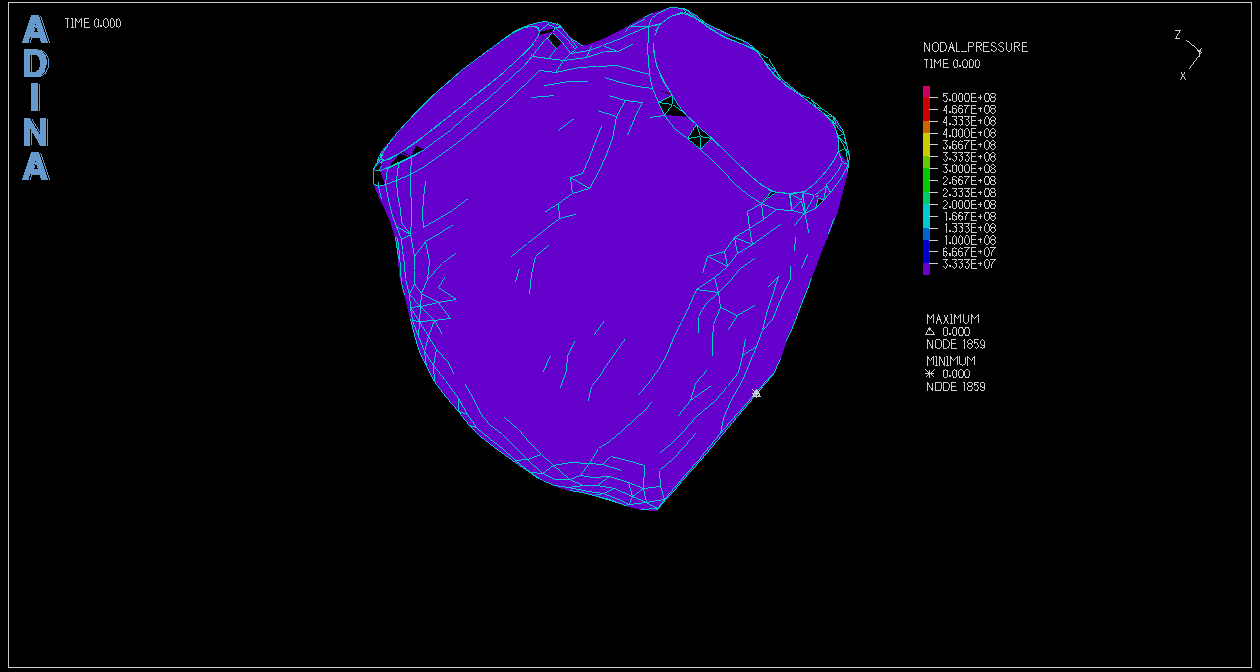Click TIME 0.000 under NODAL_PRESSURE heading

coord(951,63)
